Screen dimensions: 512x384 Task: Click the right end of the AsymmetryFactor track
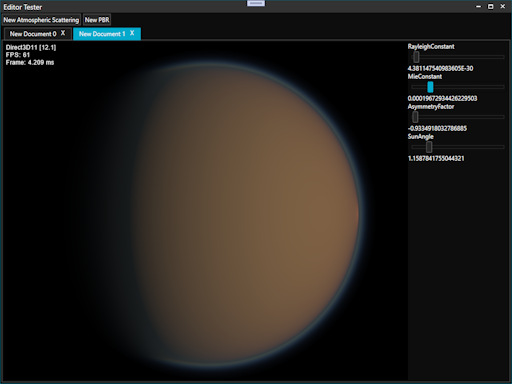pyautogui.click(x=502, y=117)
